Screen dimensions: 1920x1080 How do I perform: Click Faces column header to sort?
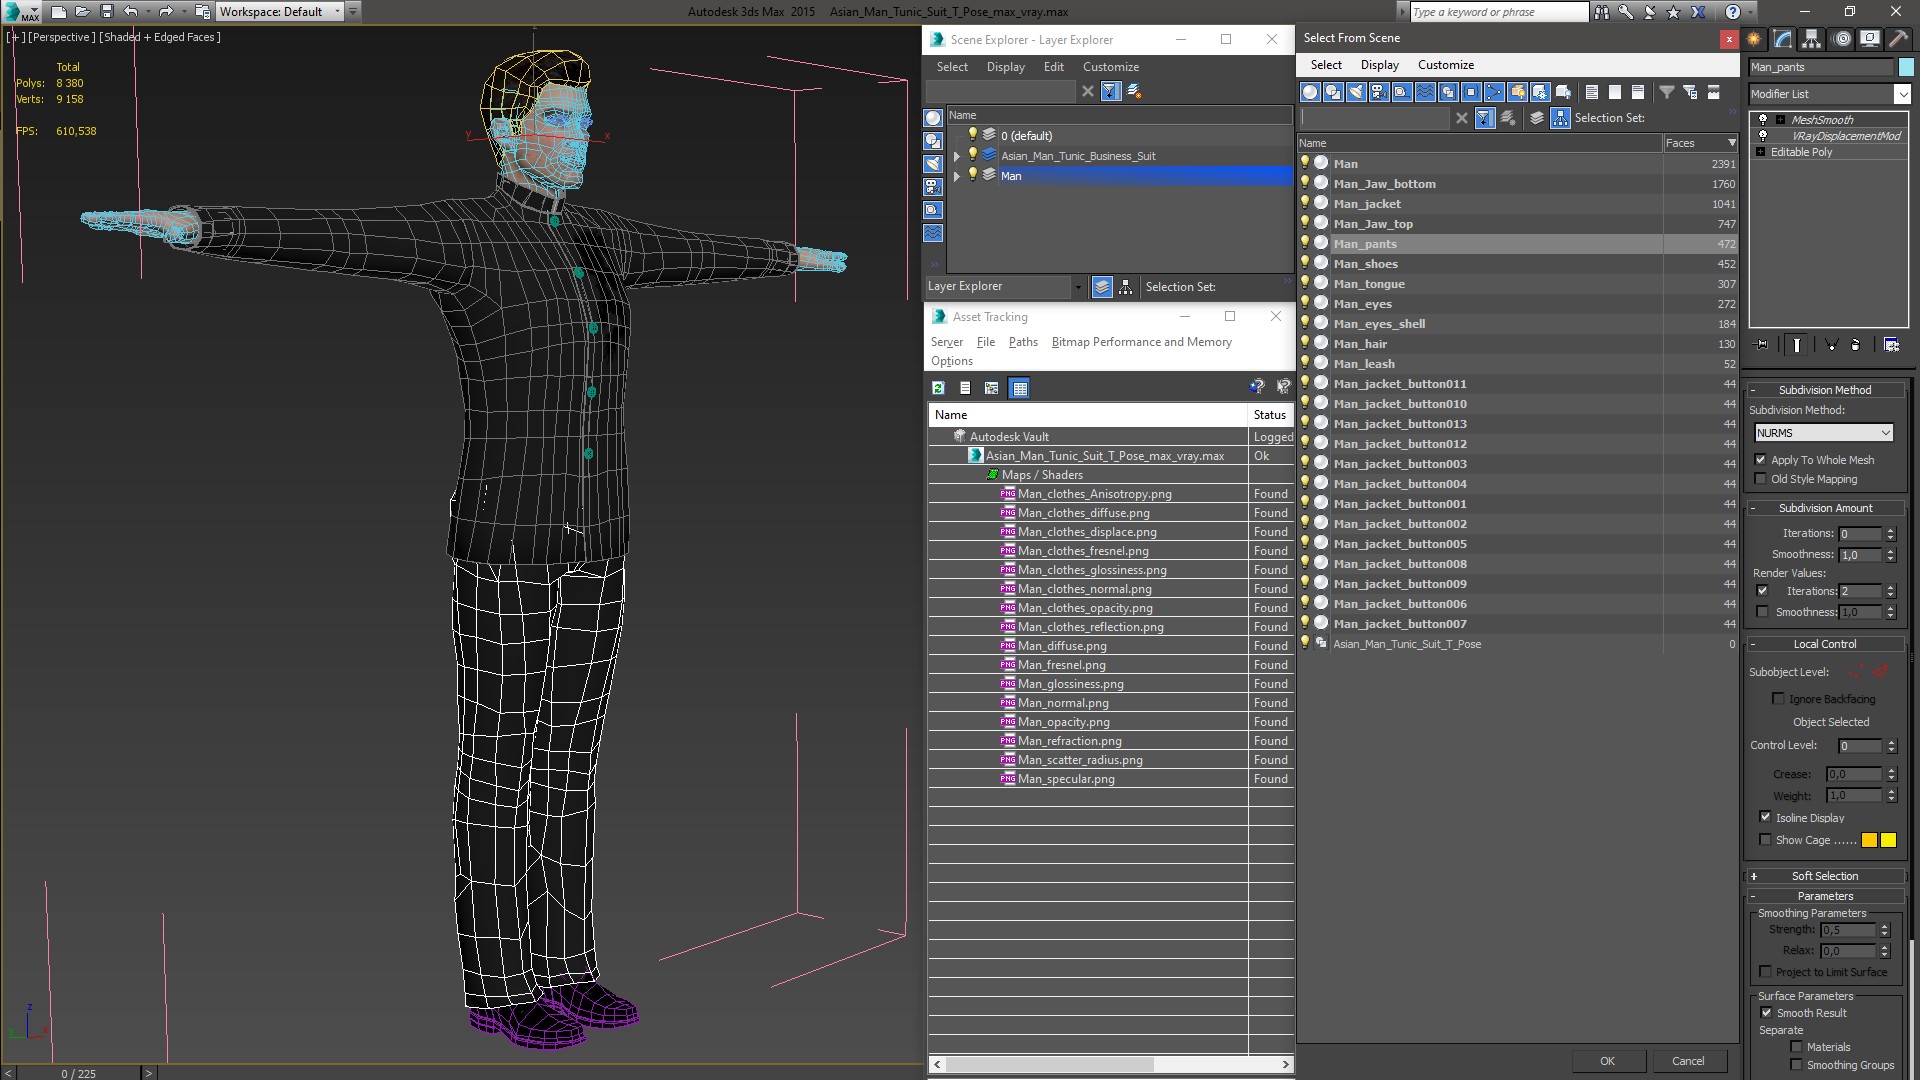click(1701, 143)
